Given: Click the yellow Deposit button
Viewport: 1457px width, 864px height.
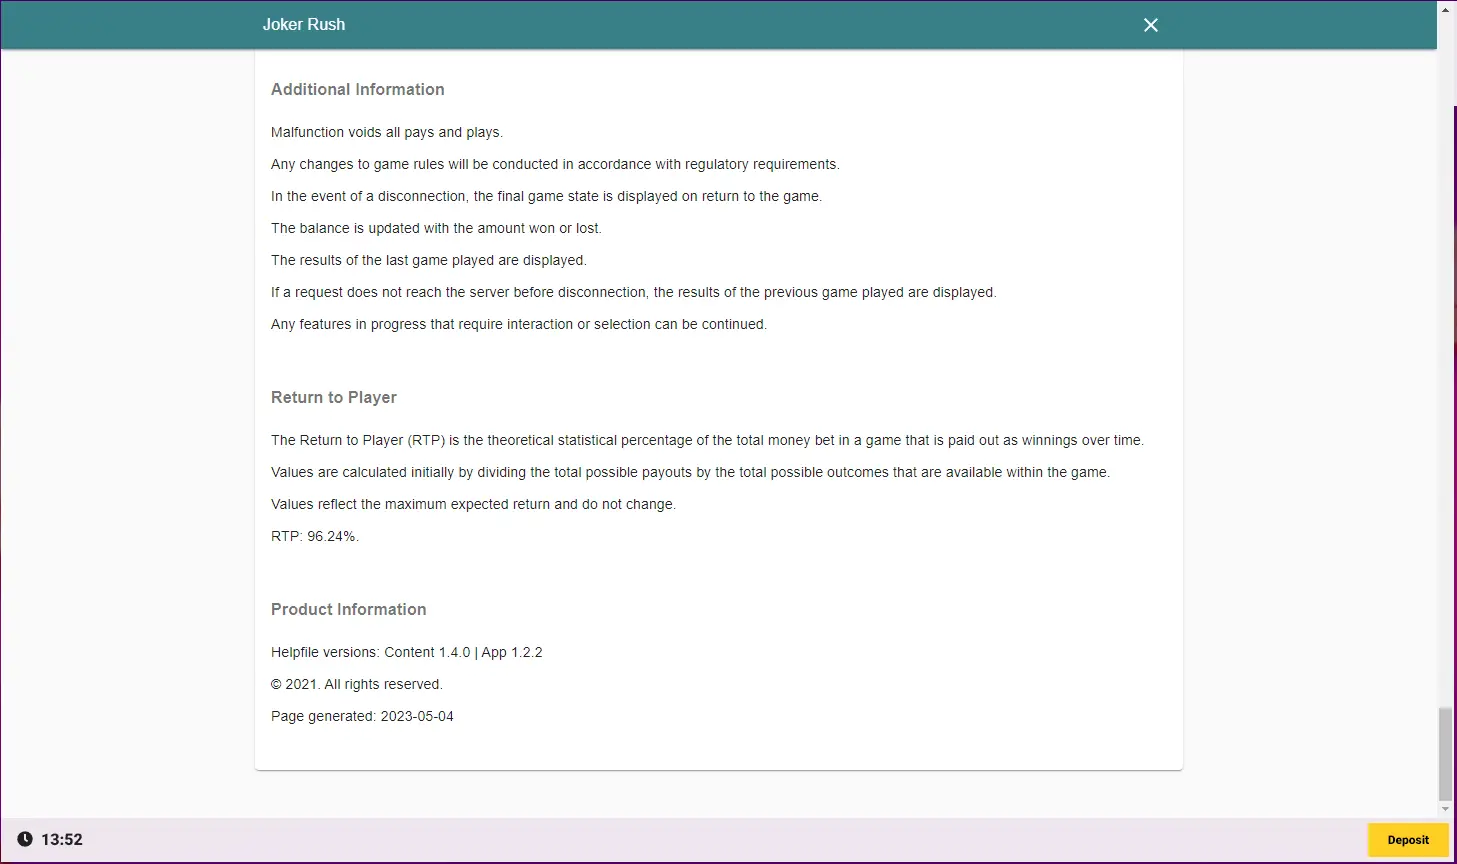Looking at the screenshot, I should point(1408,840).
